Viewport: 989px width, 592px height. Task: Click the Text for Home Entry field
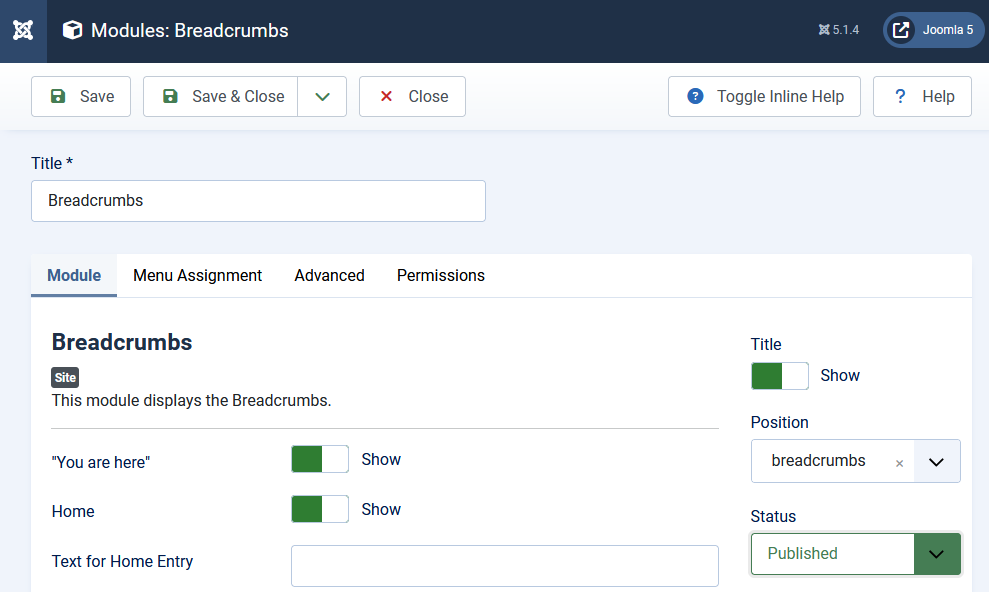[x=504, y=566]
